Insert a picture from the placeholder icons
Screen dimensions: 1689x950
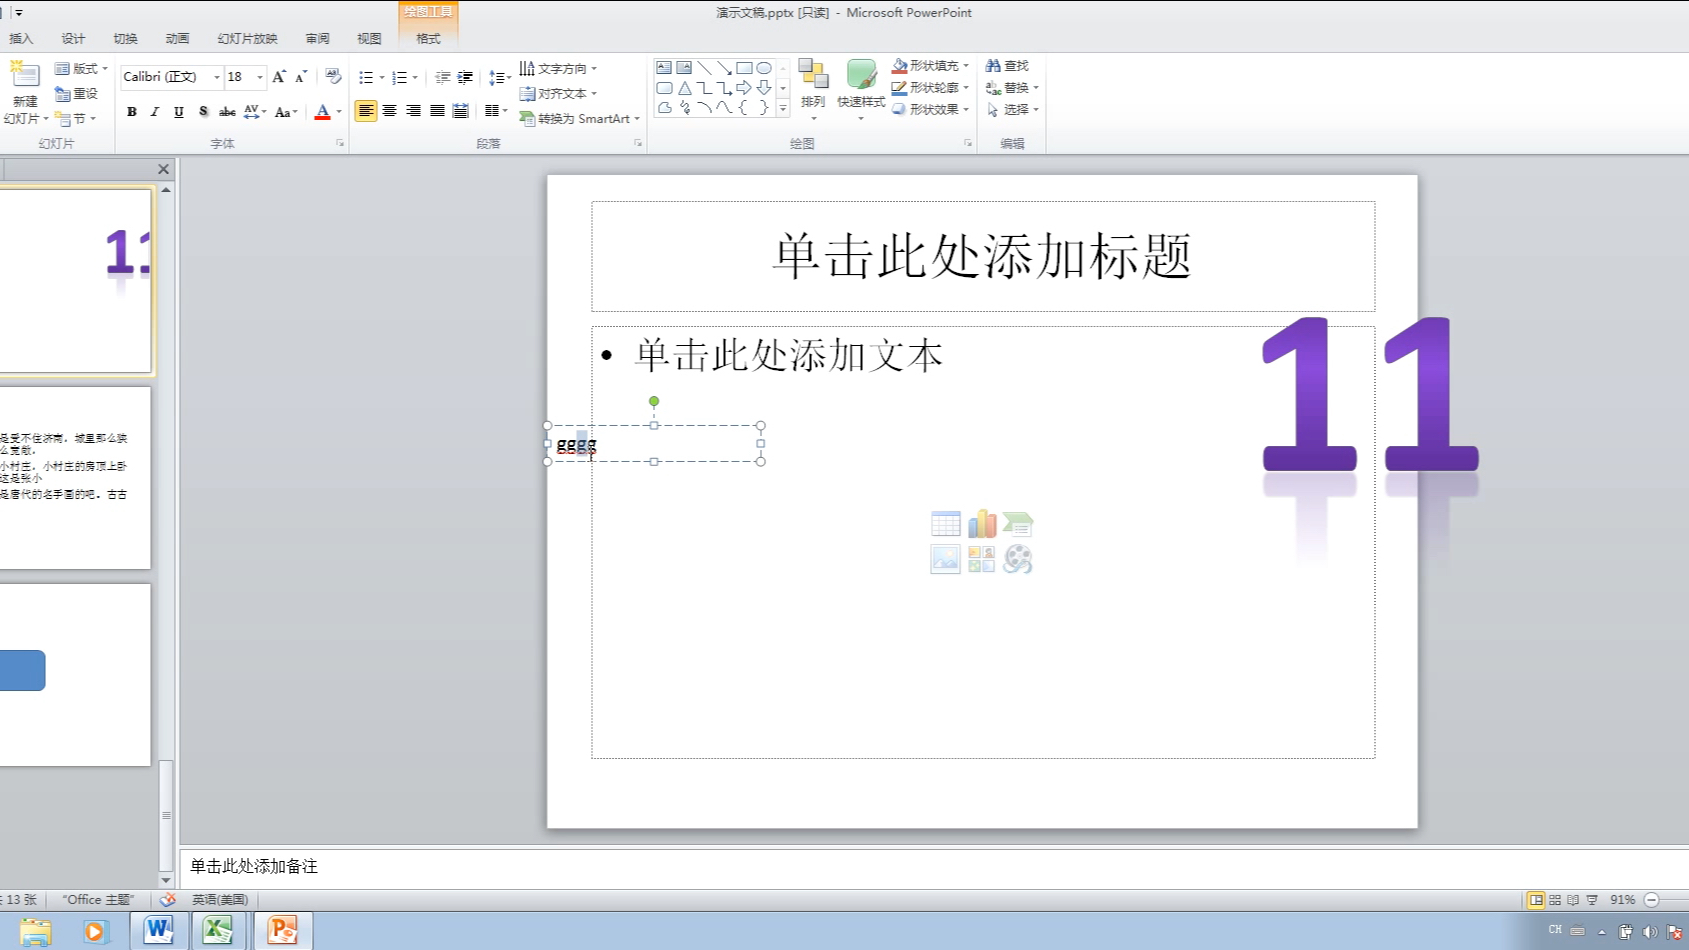click(x=944, y=560)
